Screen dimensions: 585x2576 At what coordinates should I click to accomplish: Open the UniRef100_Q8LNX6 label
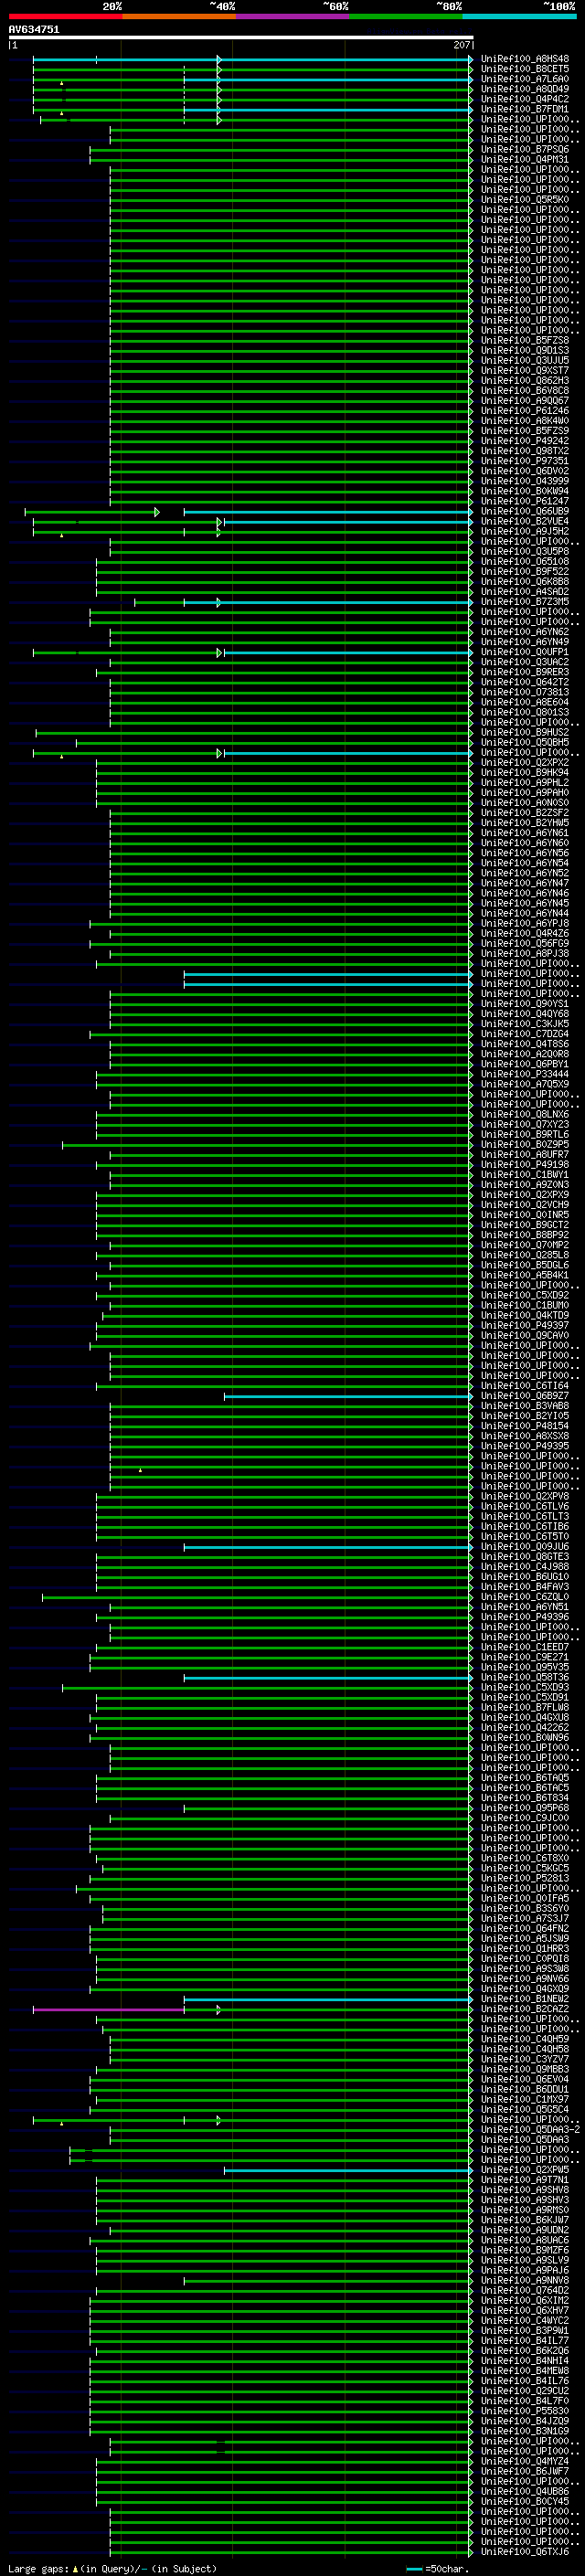point(525,1114)
